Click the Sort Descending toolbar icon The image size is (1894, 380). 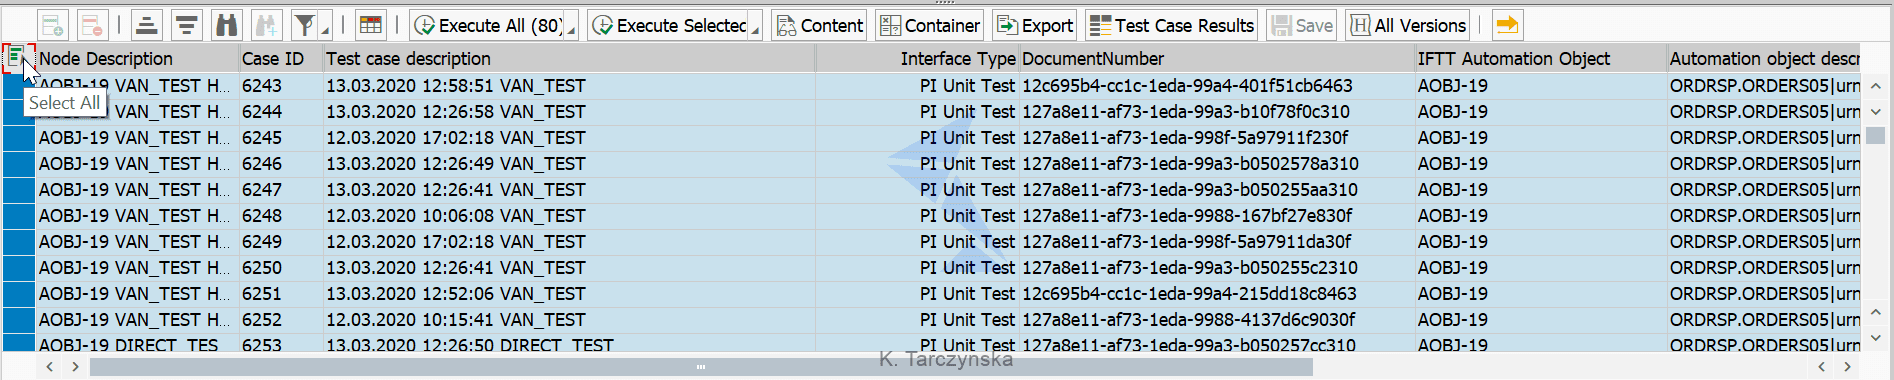point(186,25)
